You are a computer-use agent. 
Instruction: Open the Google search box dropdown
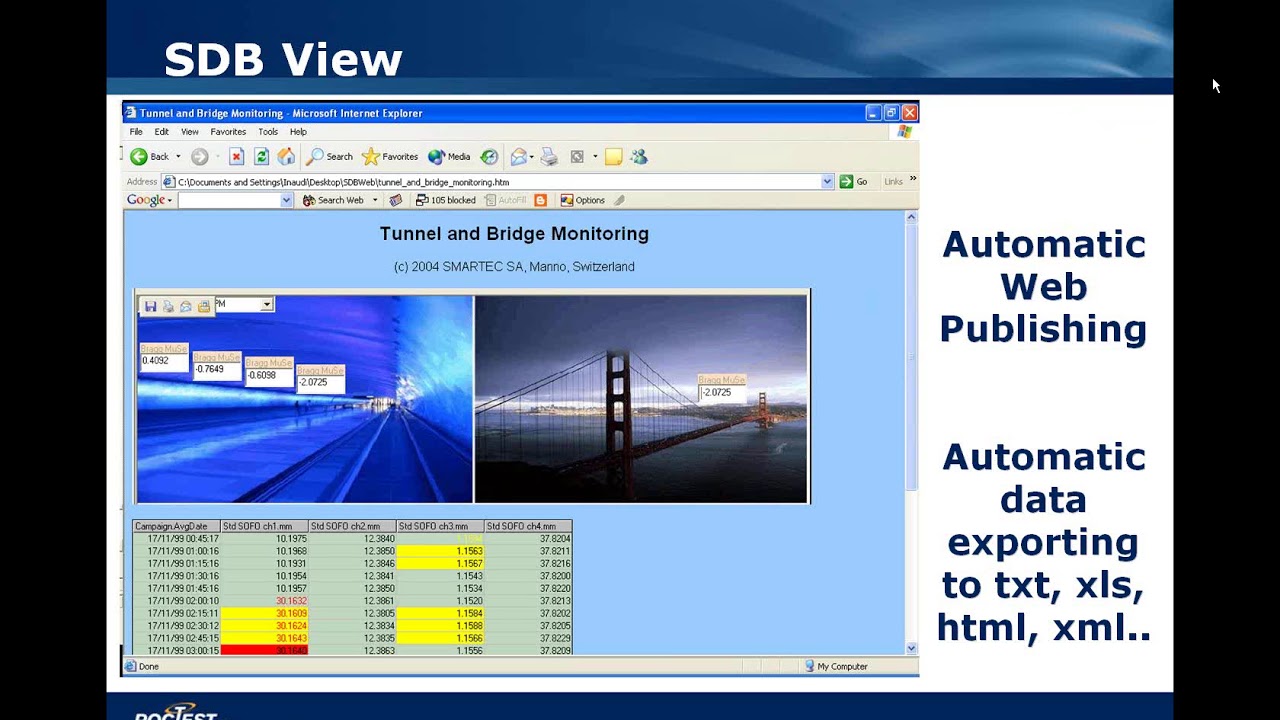click(x=286, y=200)
